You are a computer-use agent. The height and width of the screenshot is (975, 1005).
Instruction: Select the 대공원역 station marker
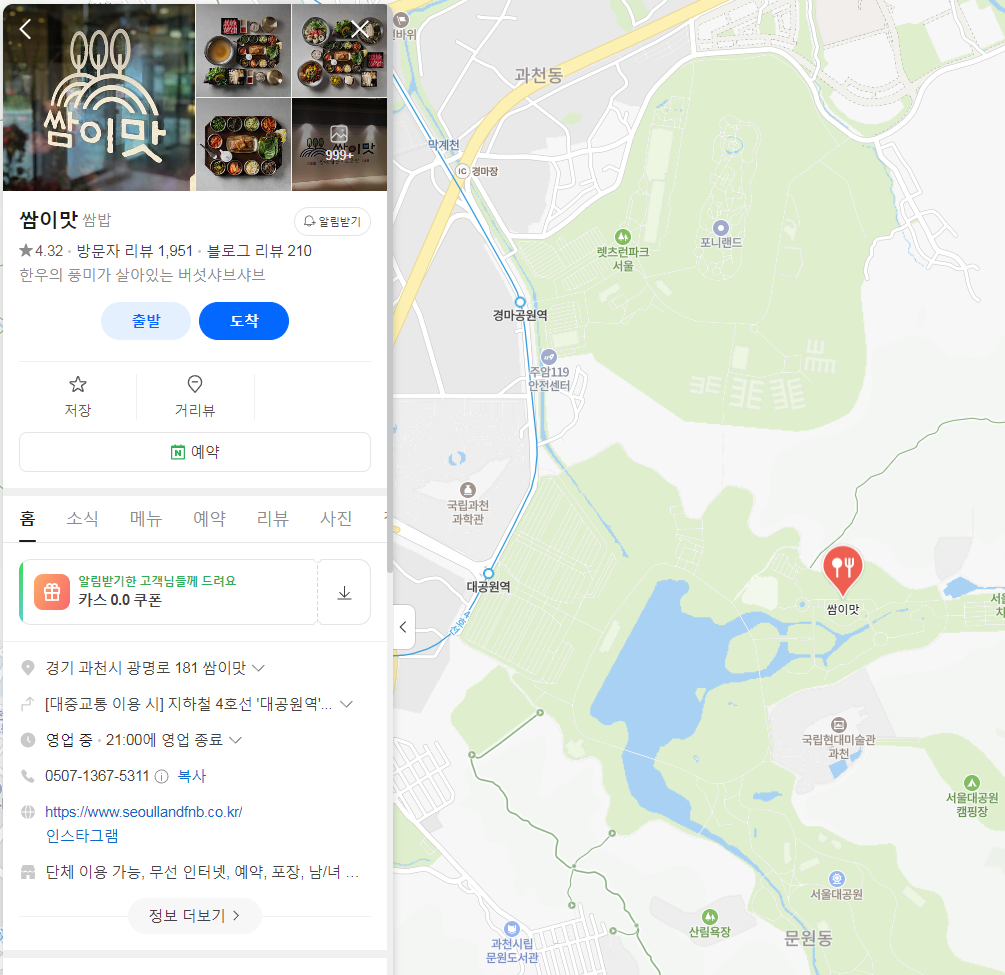[x=488, y=573]
